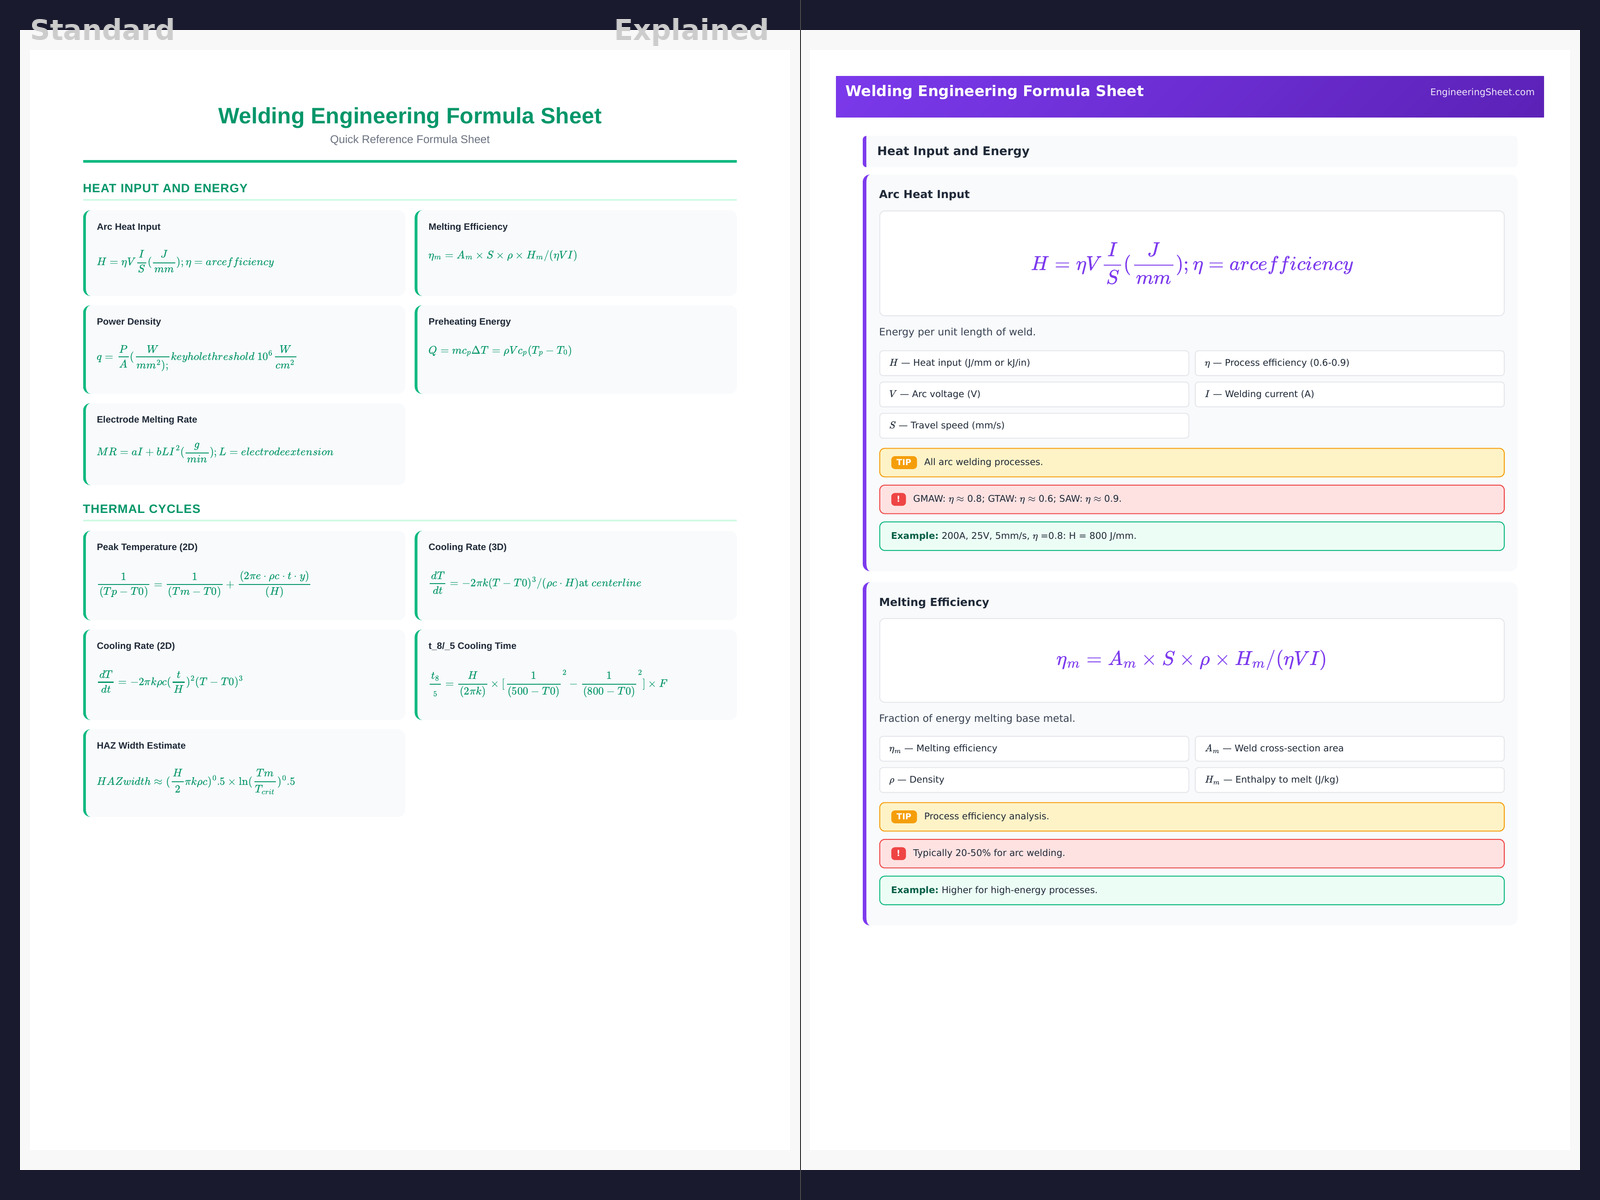This screenshot has height=1200, width=1600.
Task: Select the Preheating Energy formula card
Action: click(576, 349)
